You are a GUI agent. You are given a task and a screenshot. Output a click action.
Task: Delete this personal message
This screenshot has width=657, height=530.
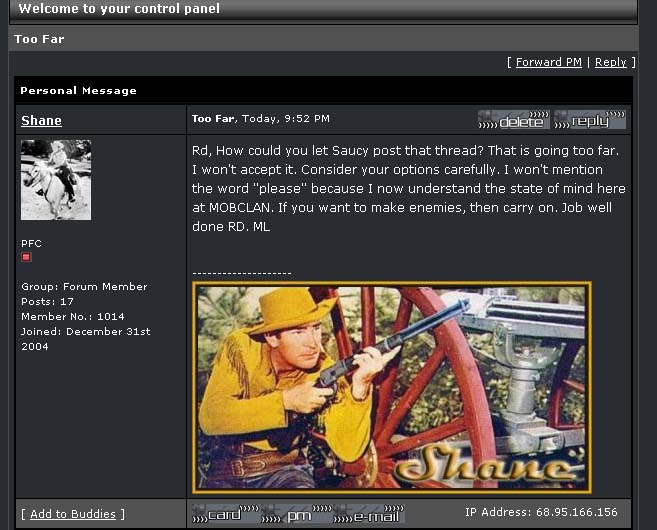[514, 120]
